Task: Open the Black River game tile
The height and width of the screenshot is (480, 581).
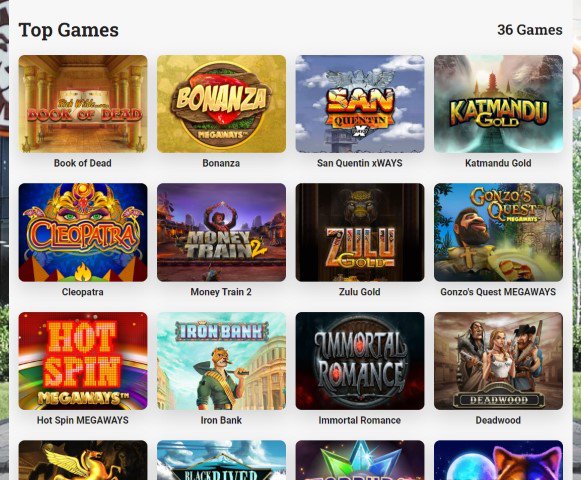Action: 222,460
